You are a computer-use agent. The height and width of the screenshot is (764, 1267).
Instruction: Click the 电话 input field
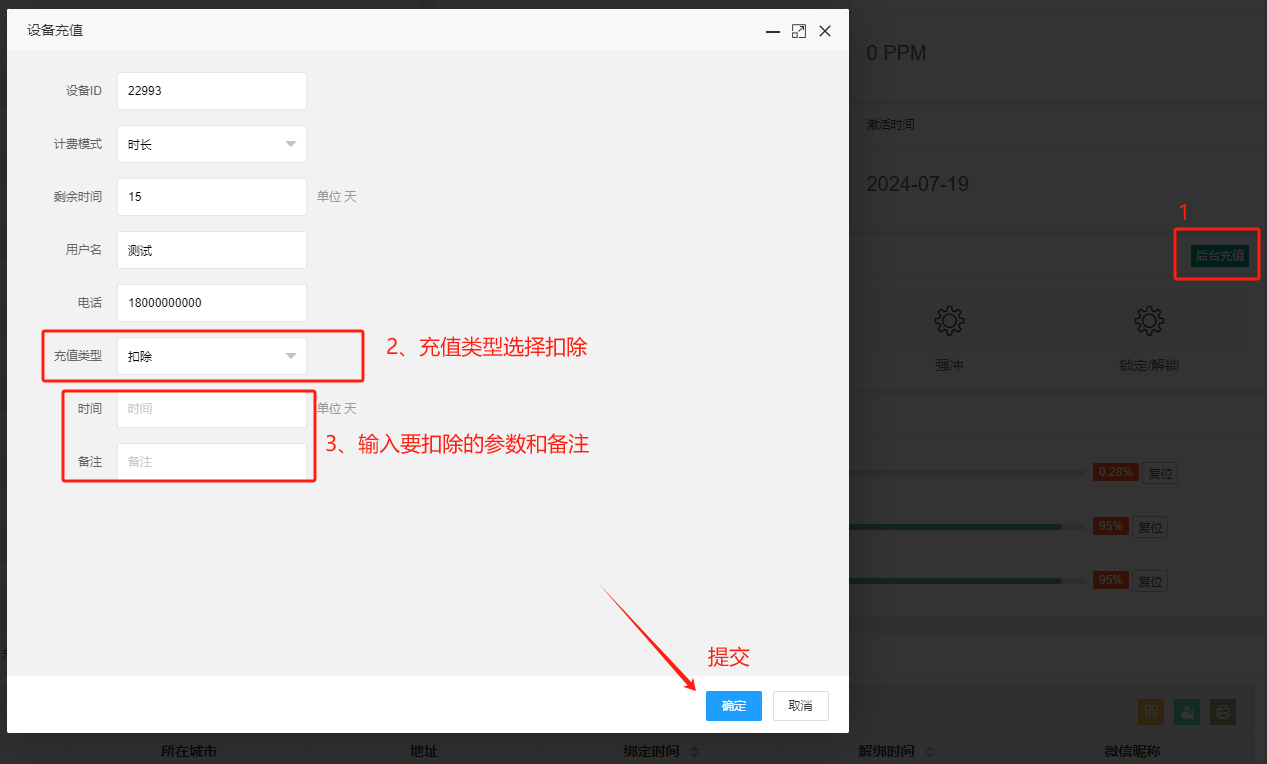tap(212, 303)
